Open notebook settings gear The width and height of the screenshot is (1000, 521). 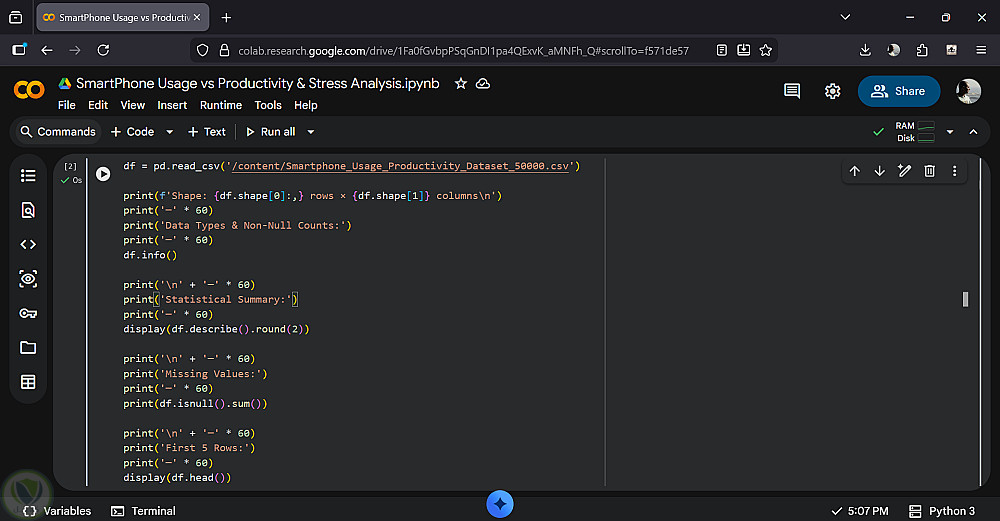(832, 91)
